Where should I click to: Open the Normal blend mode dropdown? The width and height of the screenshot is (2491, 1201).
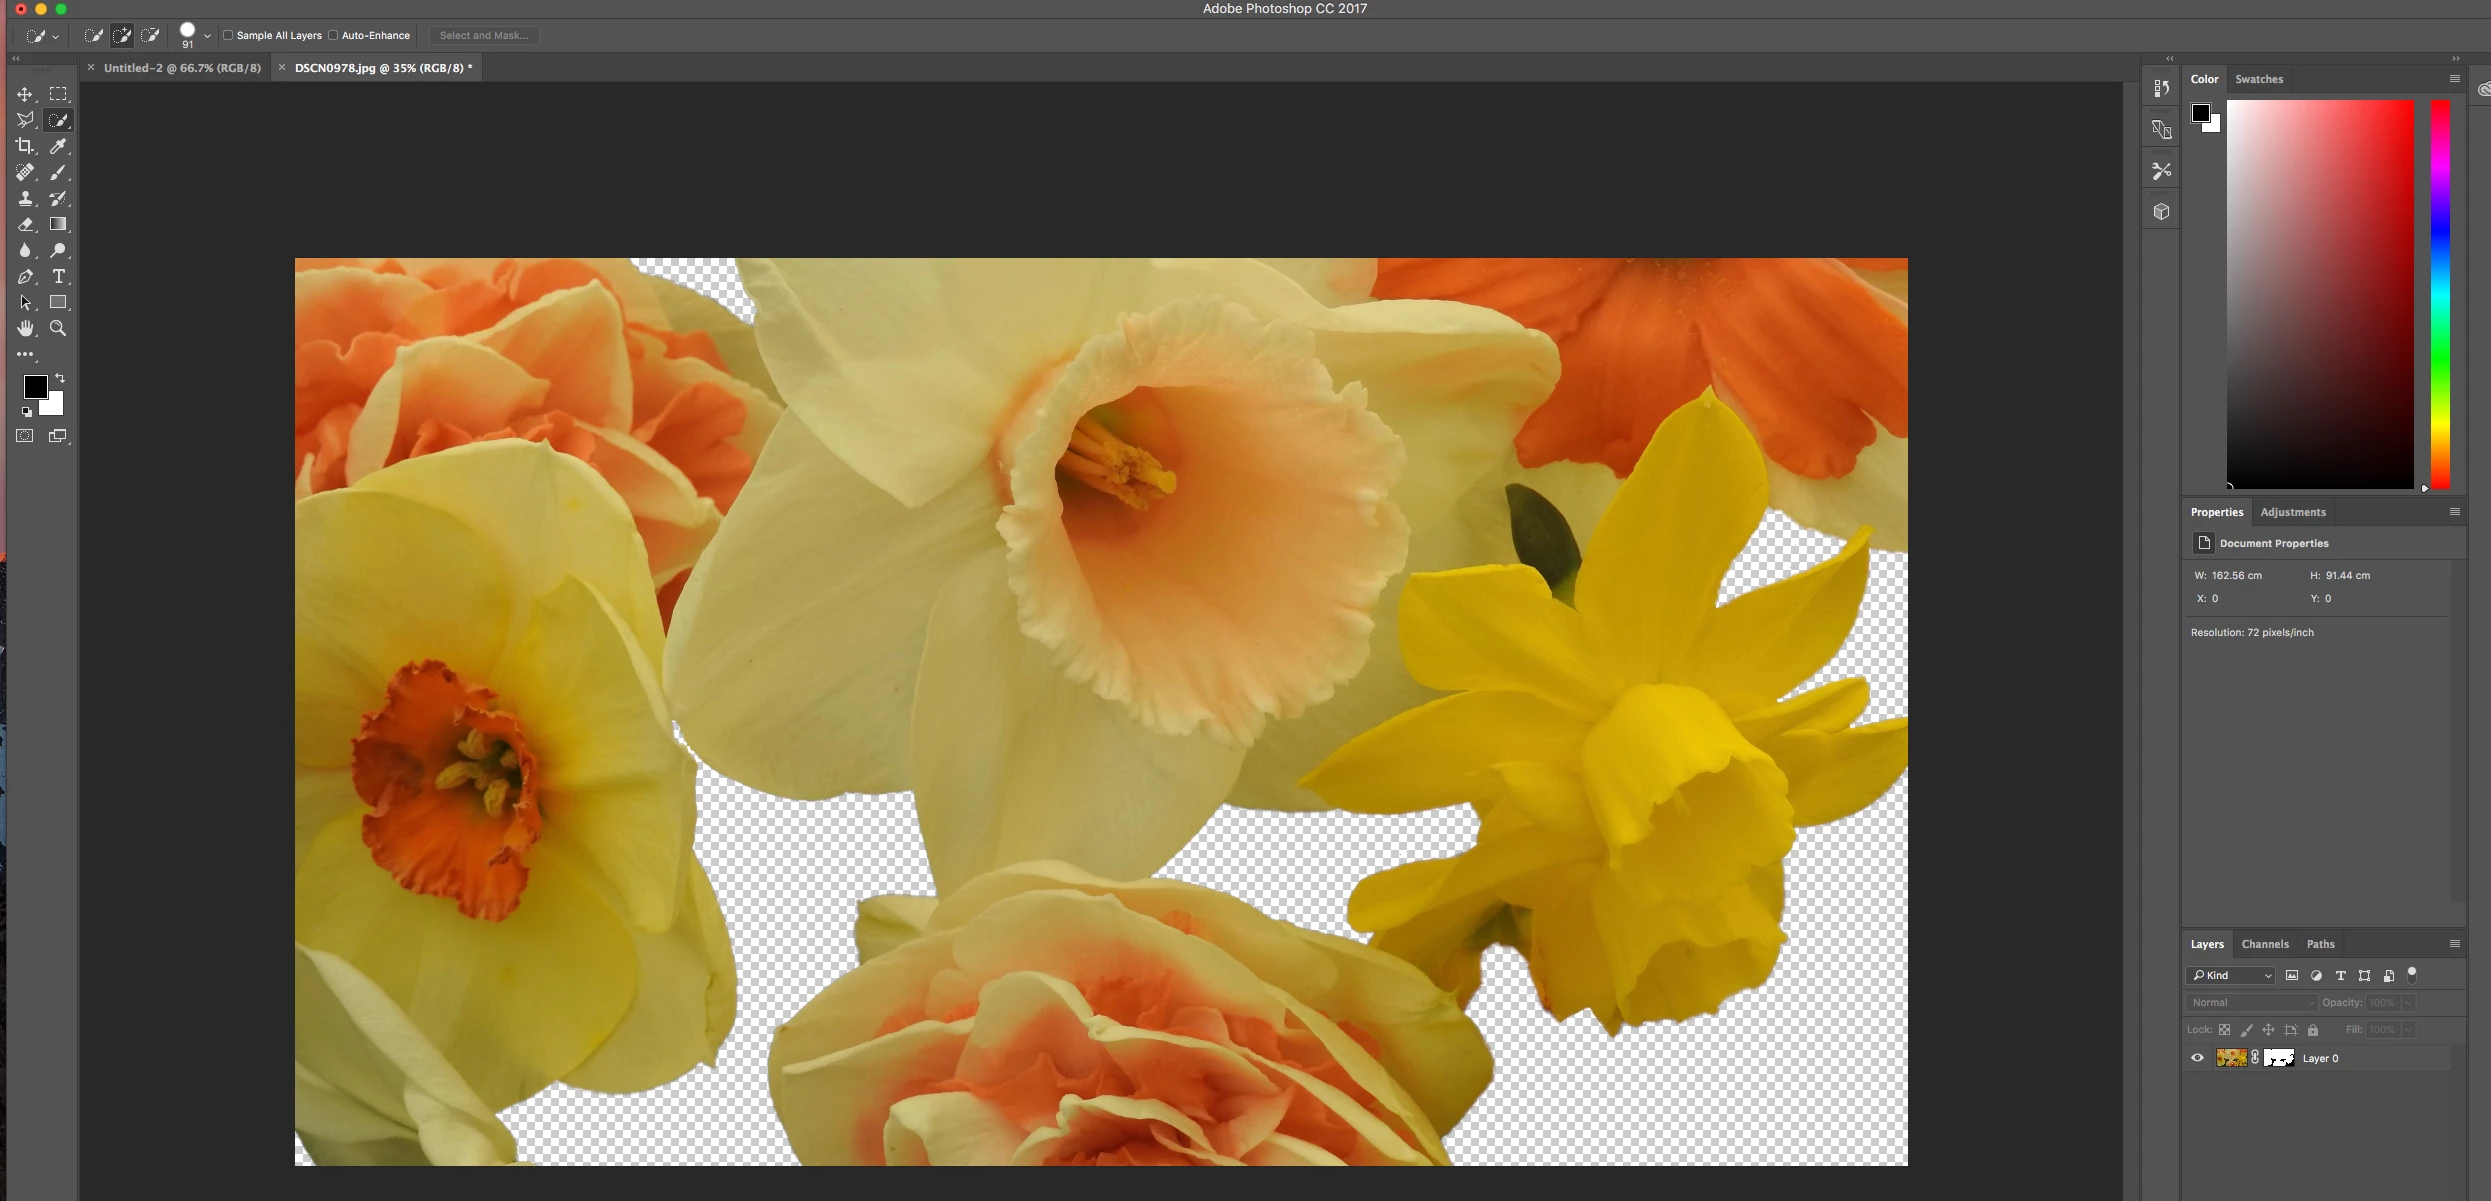(2250, 1002)
